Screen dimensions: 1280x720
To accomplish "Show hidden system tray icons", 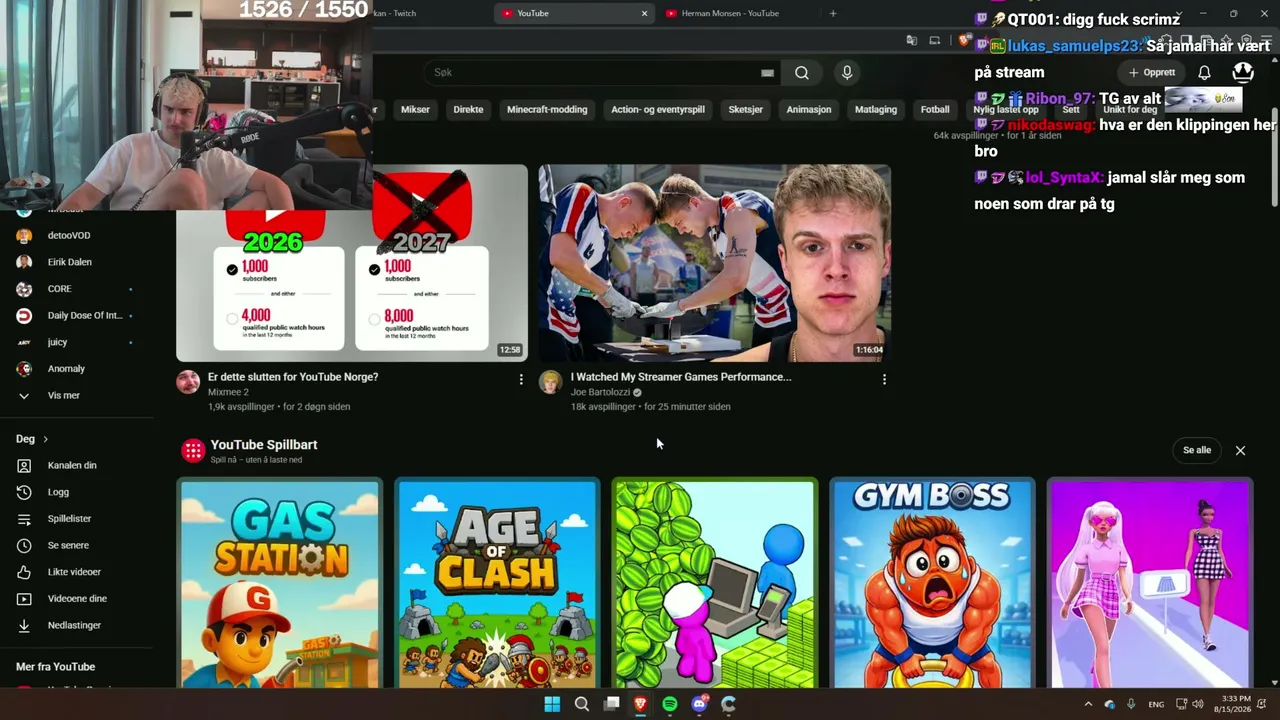I will [x=1088, y=704].
